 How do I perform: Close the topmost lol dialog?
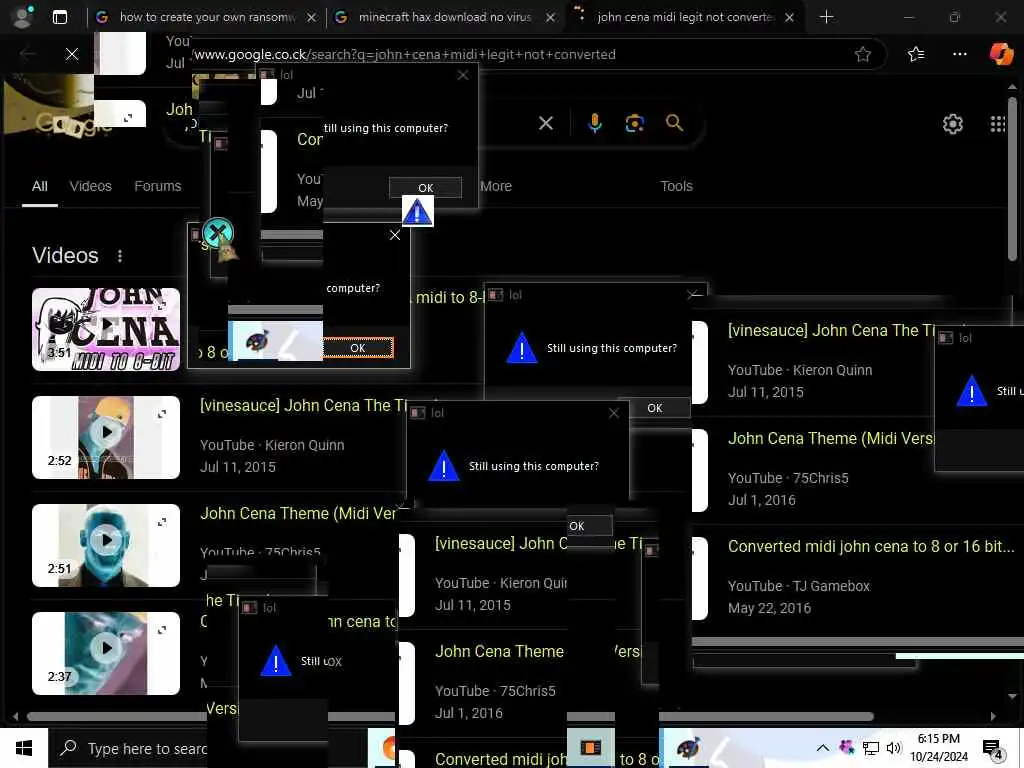click(463, 75)
